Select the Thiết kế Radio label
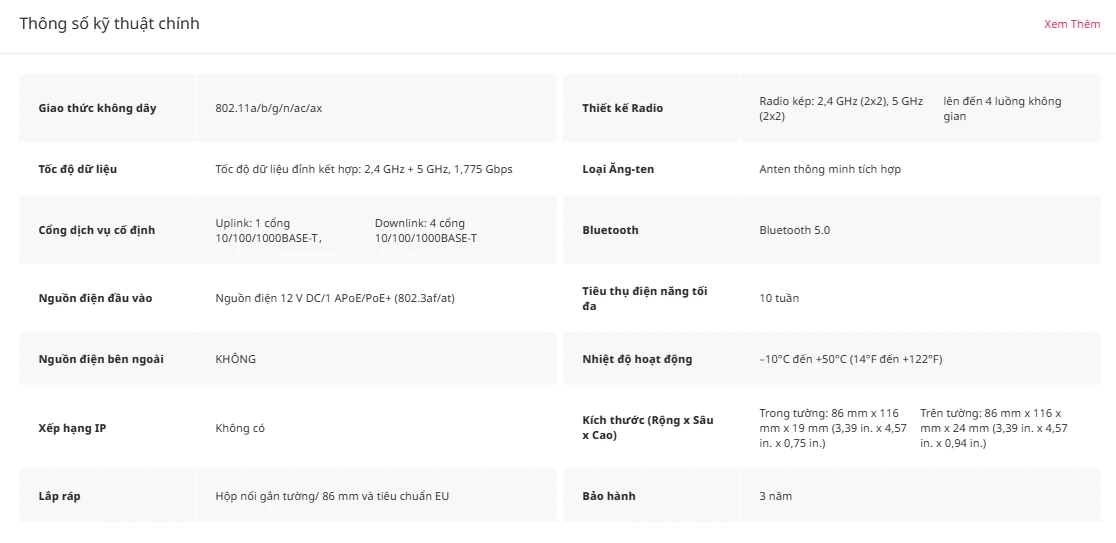Viewport: 1116px width, 543px height. (623, 108)
